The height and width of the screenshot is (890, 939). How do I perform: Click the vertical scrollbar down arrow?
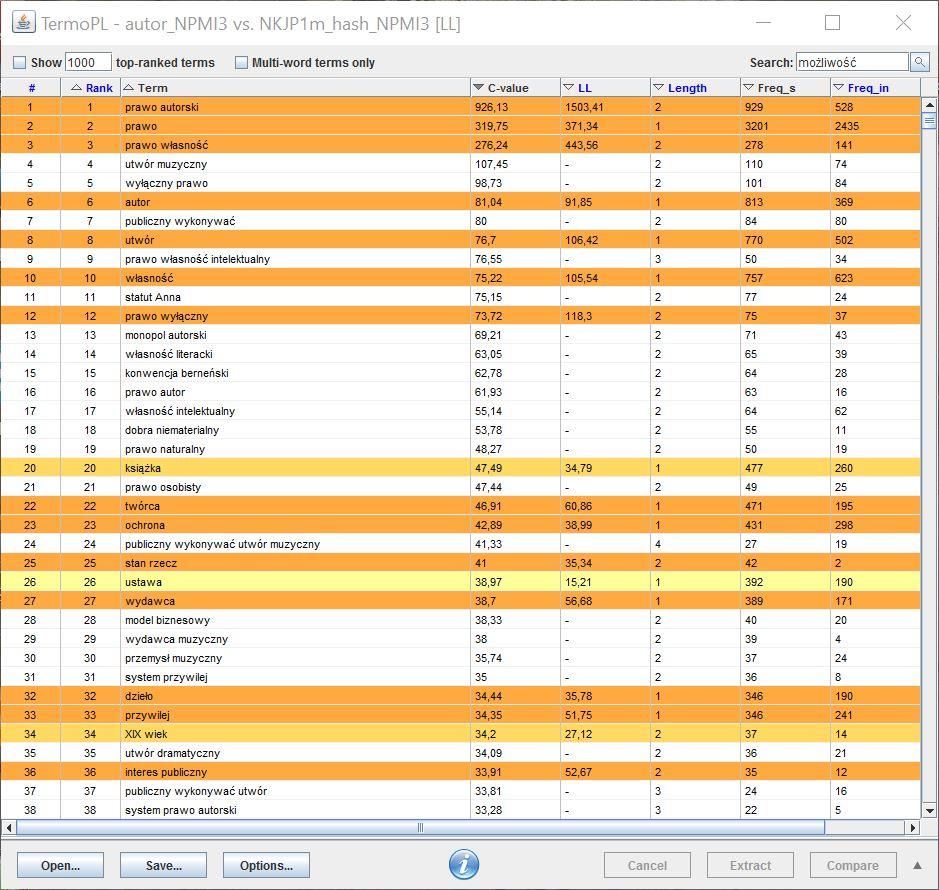929,811
